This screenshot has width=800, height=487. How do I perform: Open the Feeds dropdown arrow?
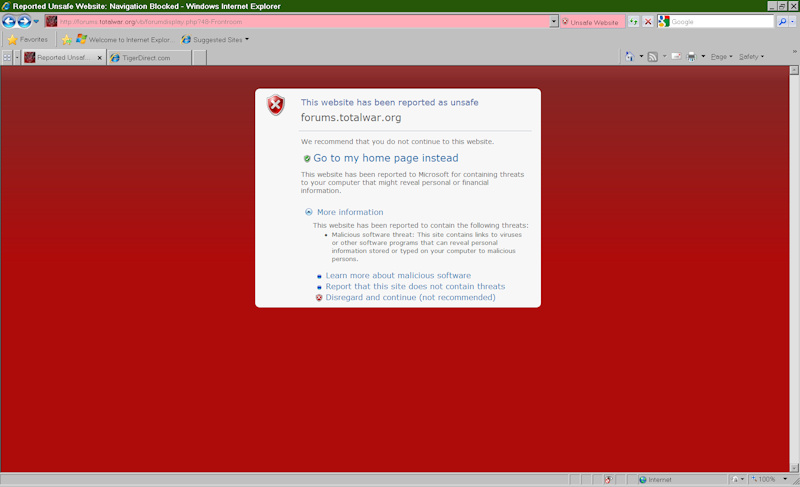point(664,57)
